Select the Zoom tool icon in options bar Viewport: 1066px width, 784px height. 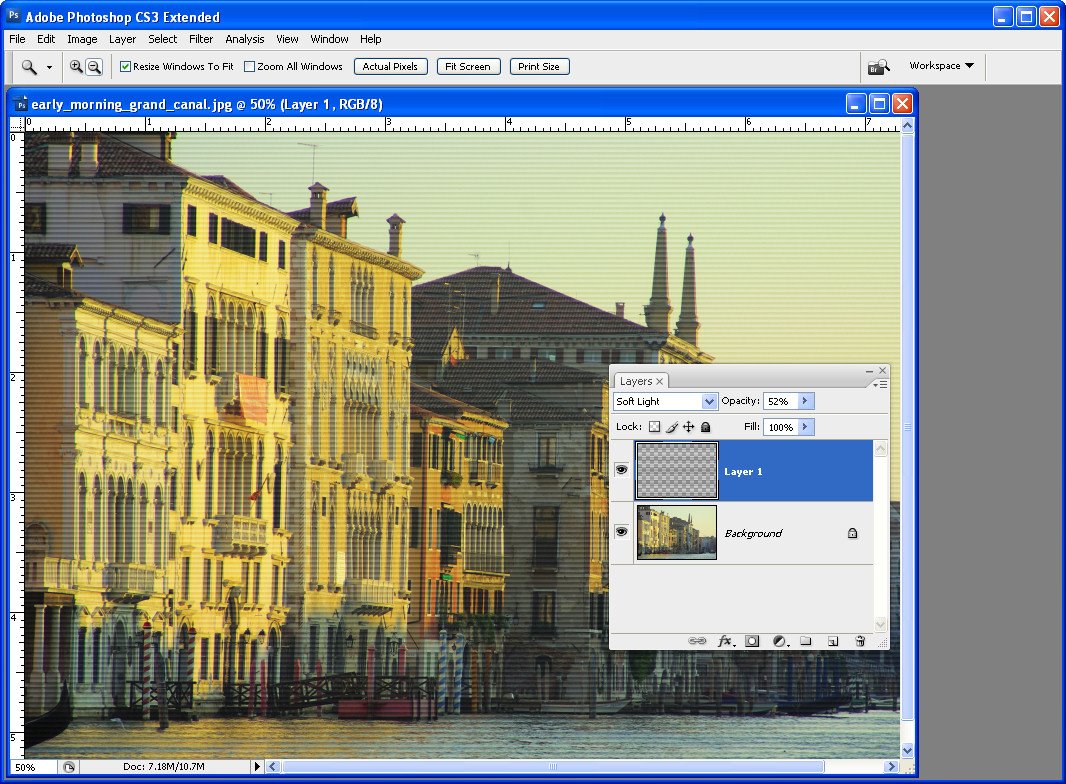pos(29,67)
